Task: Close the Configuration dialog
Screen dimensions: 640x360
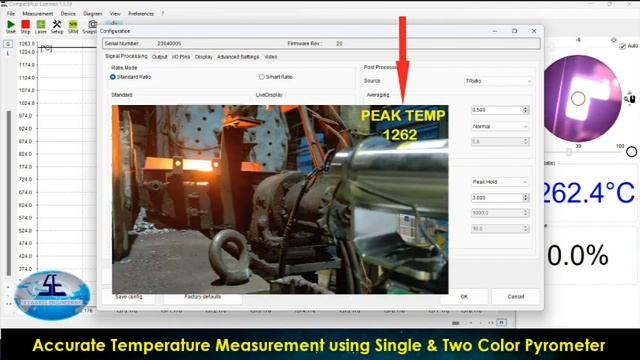Action: pyautogui.click(x=534, y=31)
